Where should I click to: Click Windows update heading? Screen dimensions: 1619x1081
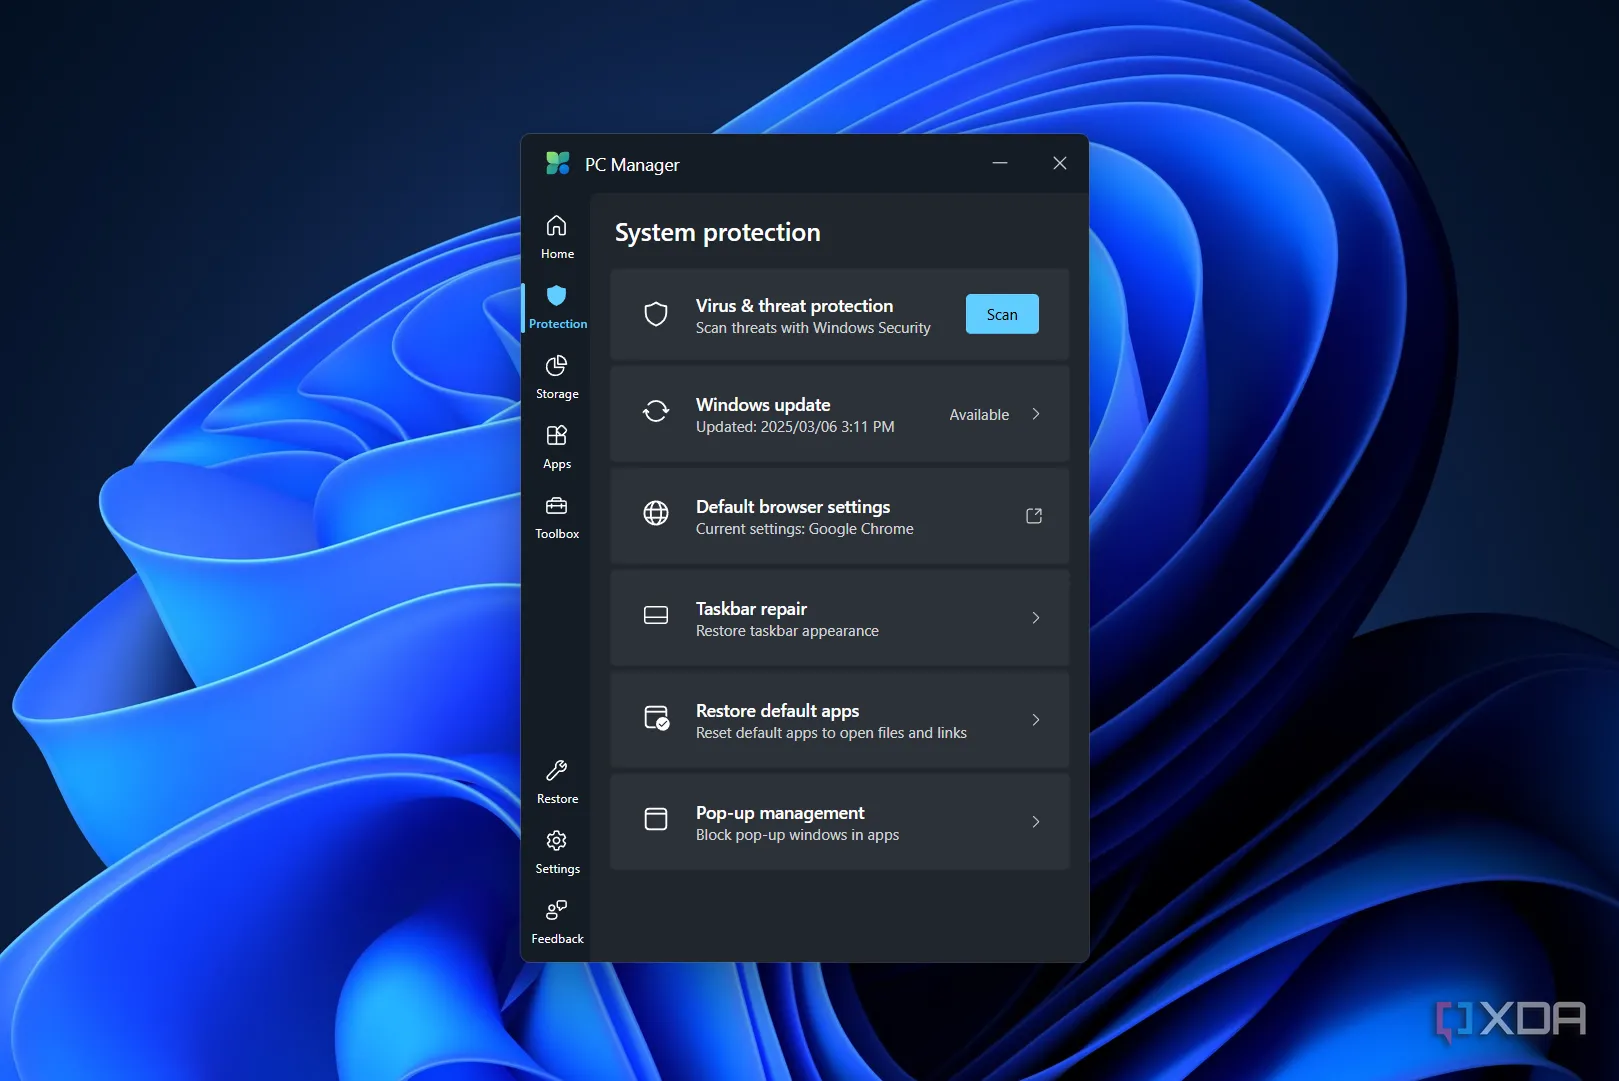[x=763, y=404]
